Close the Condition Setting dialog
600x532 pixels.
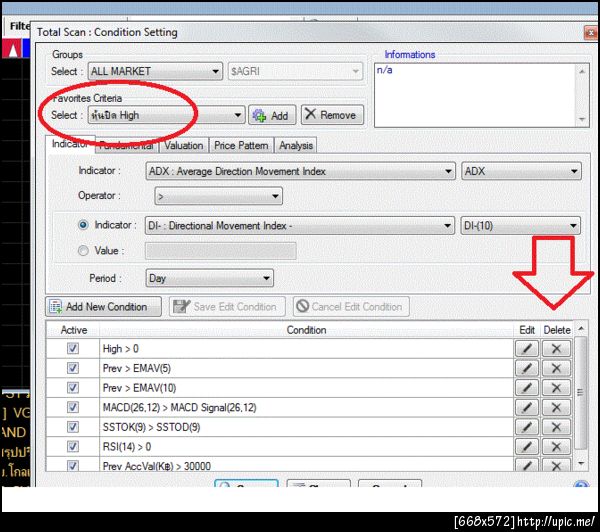(591, 33)
